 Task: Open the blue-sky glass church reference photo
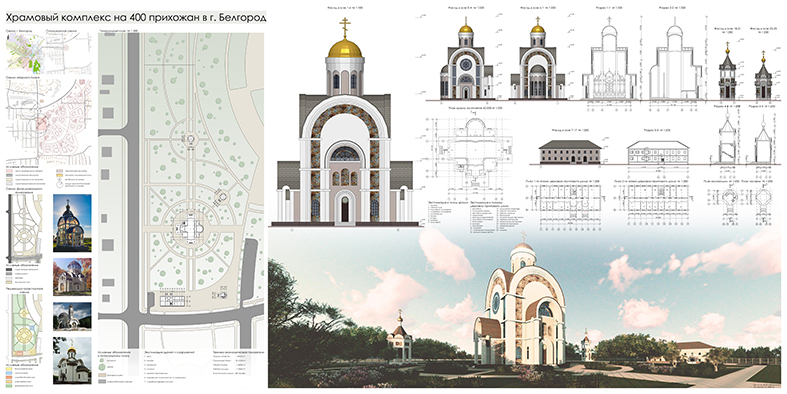(x=72, y=223)
